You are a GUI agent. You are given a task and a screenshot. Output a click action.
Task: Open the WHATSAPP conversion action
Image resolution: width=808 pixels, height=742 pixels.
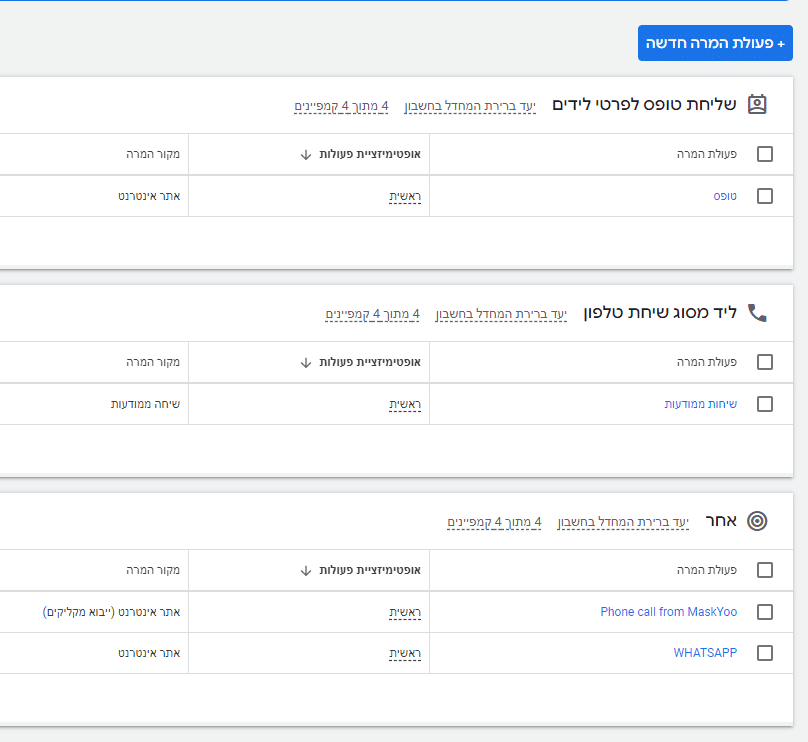[x=705, y=653]
